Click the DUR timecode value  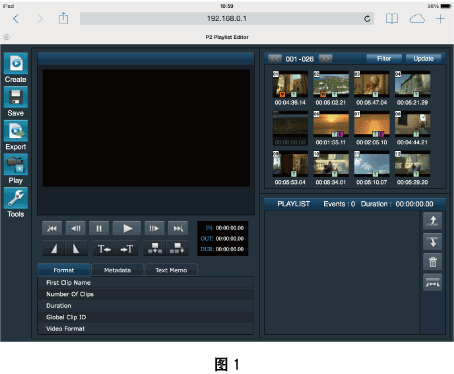(x=230, y=249)
